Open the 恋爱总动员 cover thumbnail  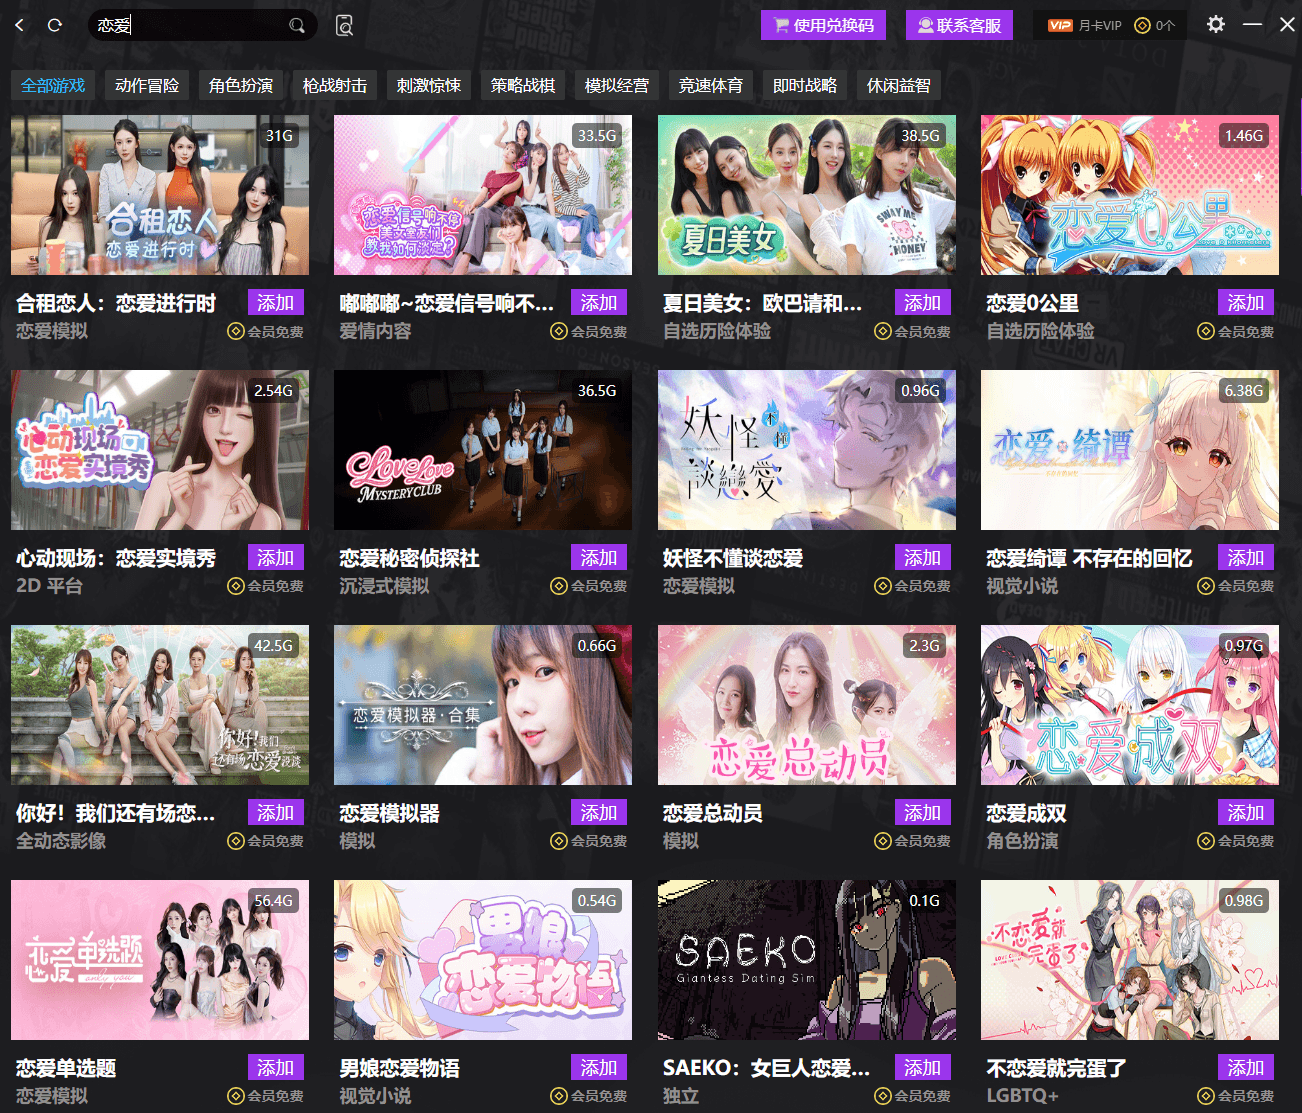click(x=807, y=705)
